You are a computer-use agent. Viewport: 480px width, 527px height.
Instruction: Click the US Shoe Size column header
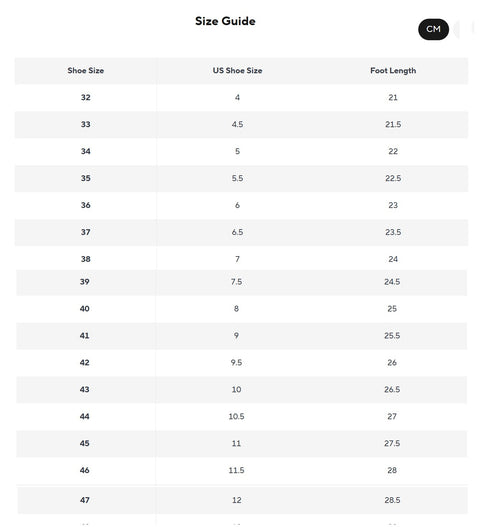(237, 71)
